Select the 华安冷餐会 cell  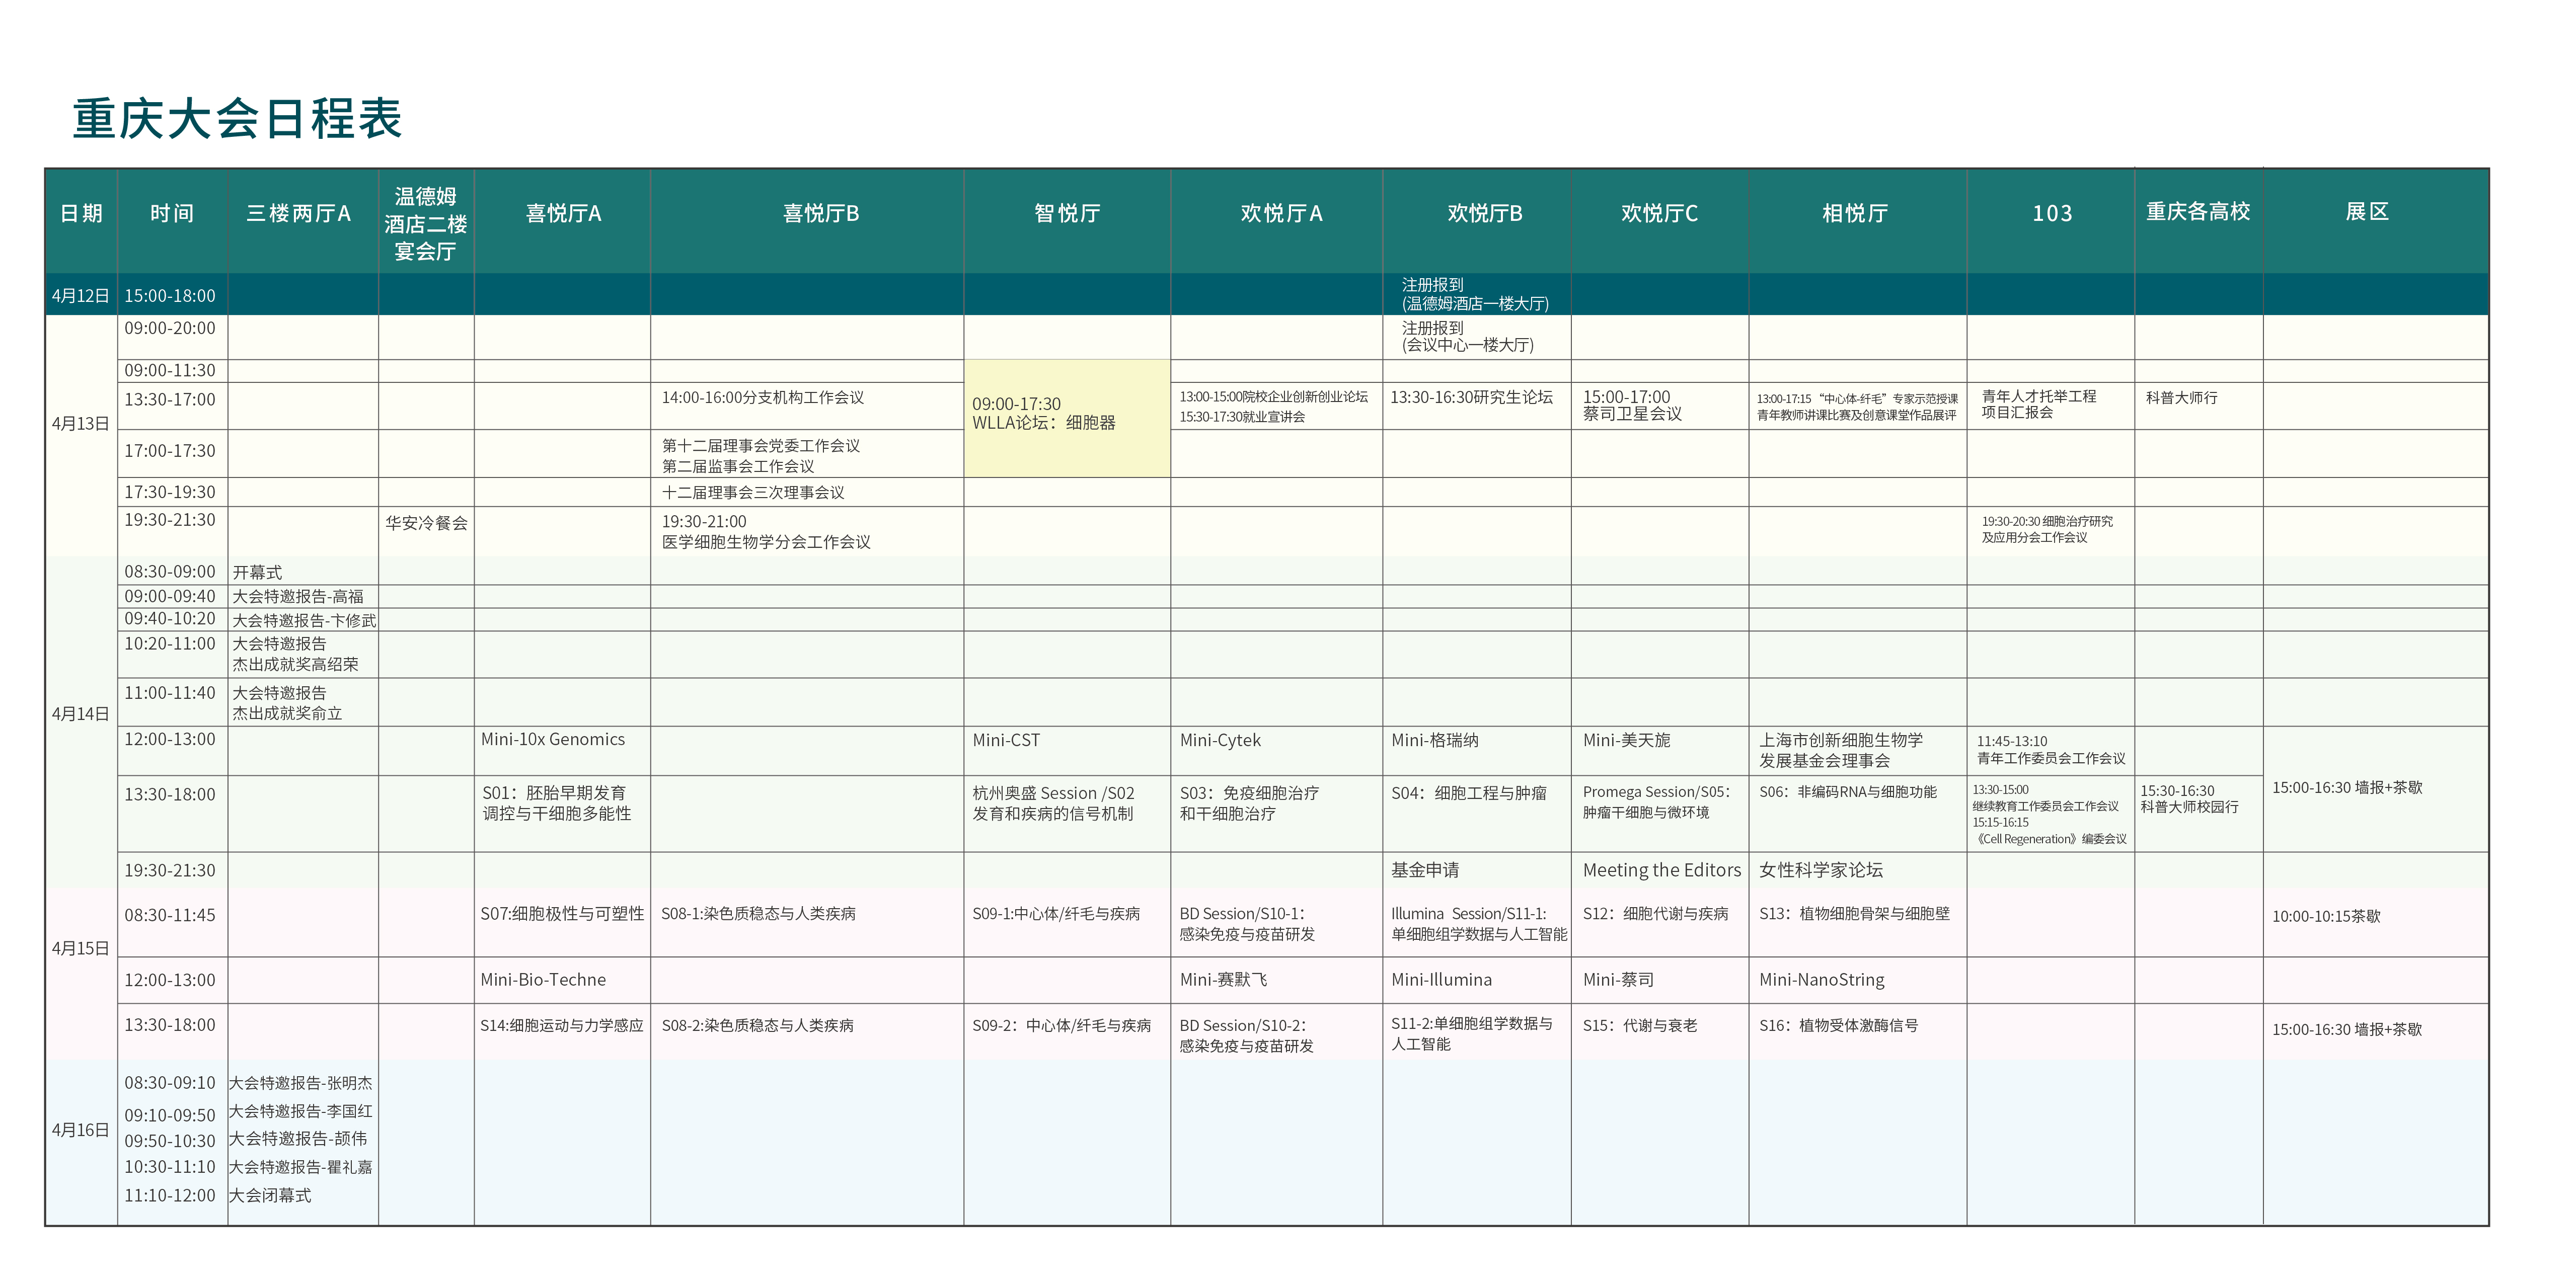click(426, 523)
